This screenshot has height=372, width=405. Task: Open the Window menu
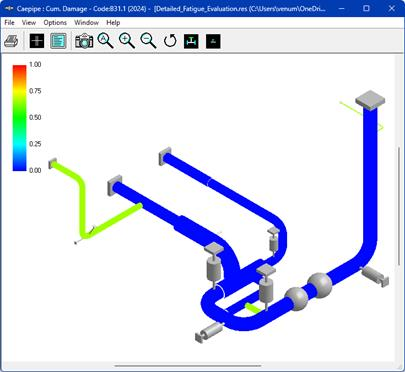pyautogui.click(x=86, y=23)
